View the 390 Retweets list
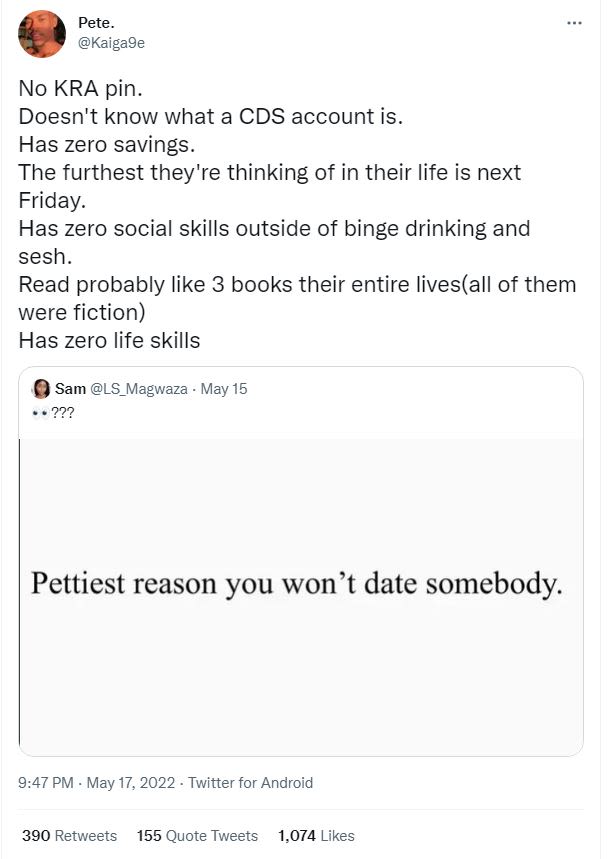 (x=69, y=835)
